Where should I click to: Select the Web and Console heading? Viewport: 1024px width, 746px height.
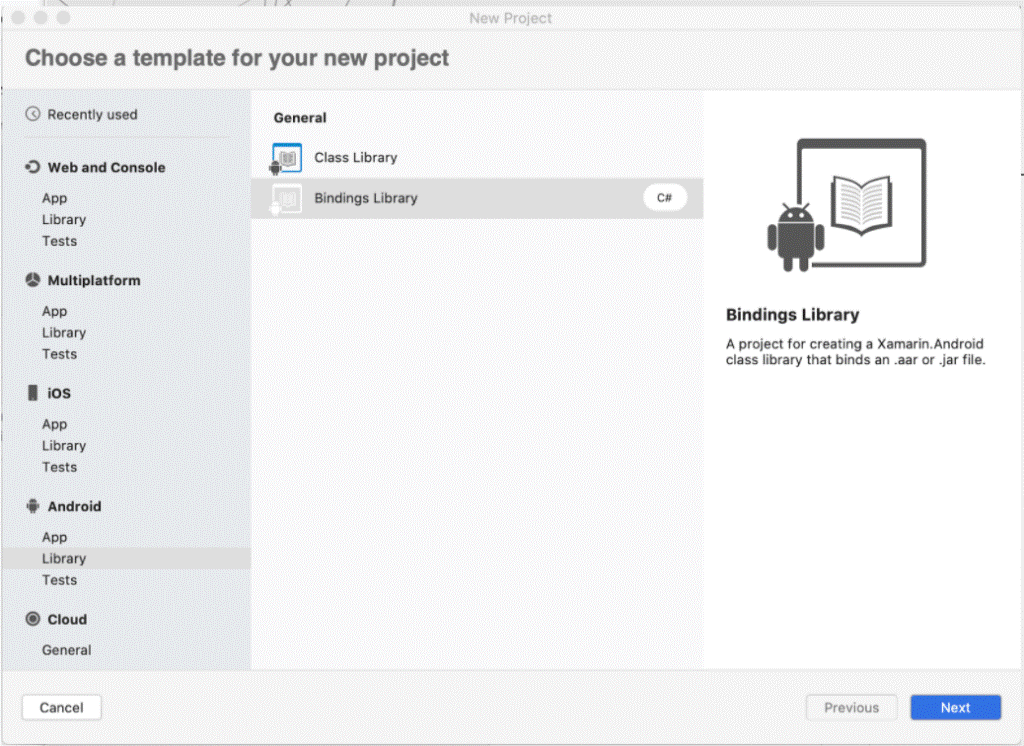coord(106,167)
